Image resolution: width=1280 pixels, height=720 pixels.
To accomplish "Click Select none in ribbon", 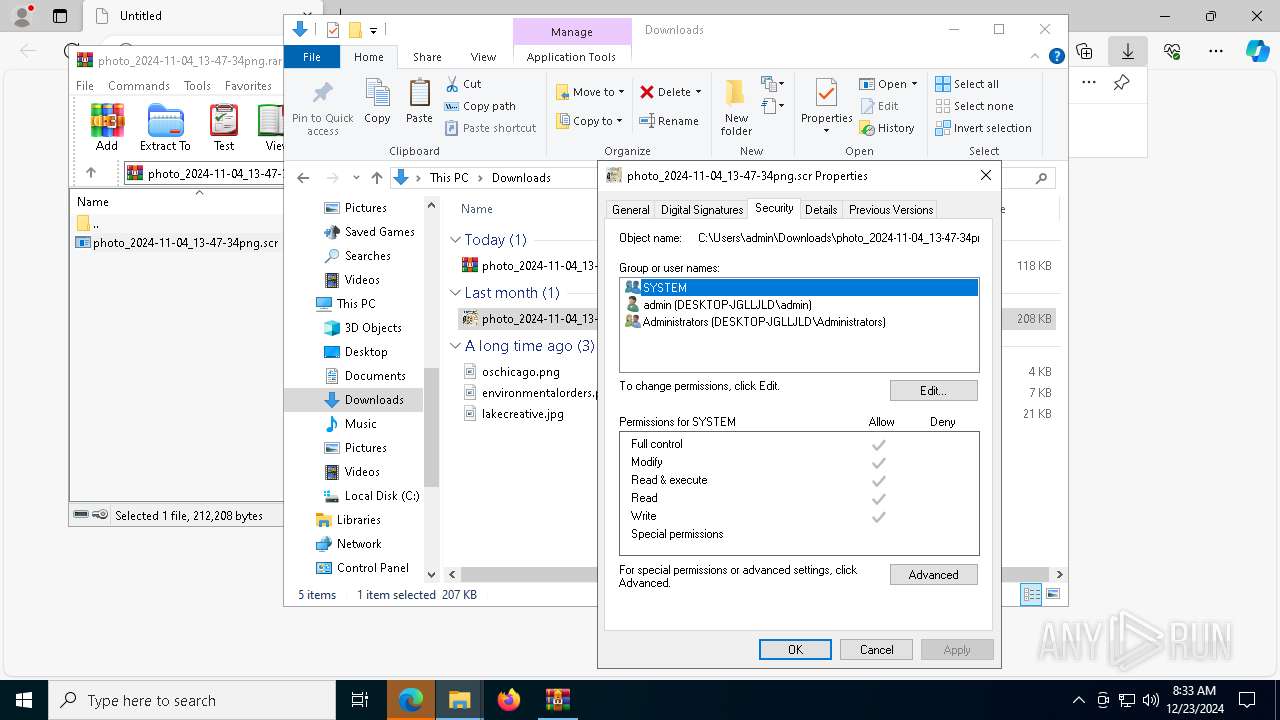I will click(x=974, y=106).
